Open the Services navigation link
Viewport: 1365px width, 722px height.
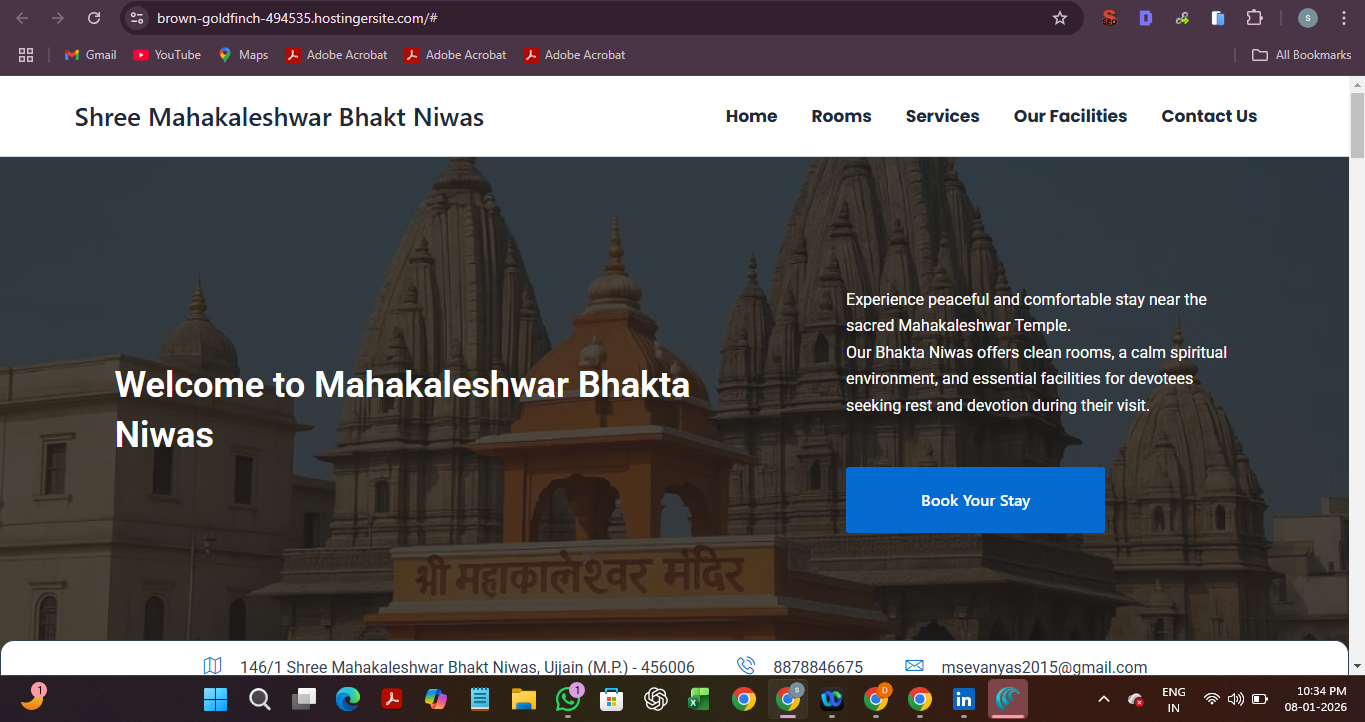(942, 116)
